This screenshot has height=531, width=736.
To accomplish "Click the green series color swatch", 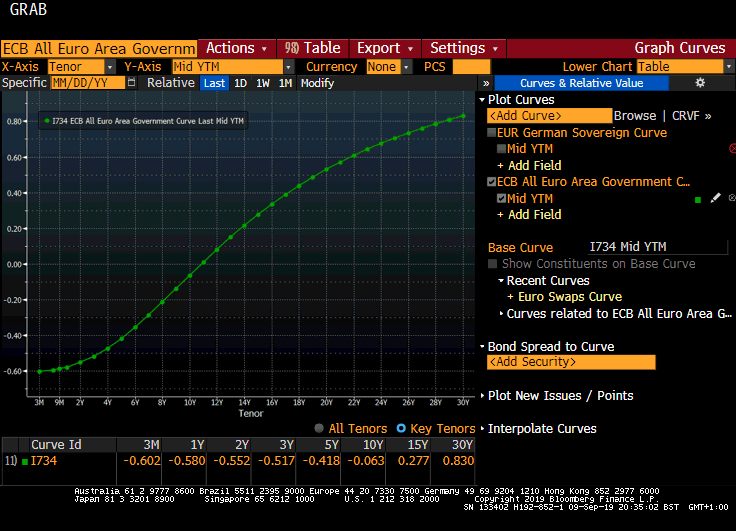I will (697, 199).
